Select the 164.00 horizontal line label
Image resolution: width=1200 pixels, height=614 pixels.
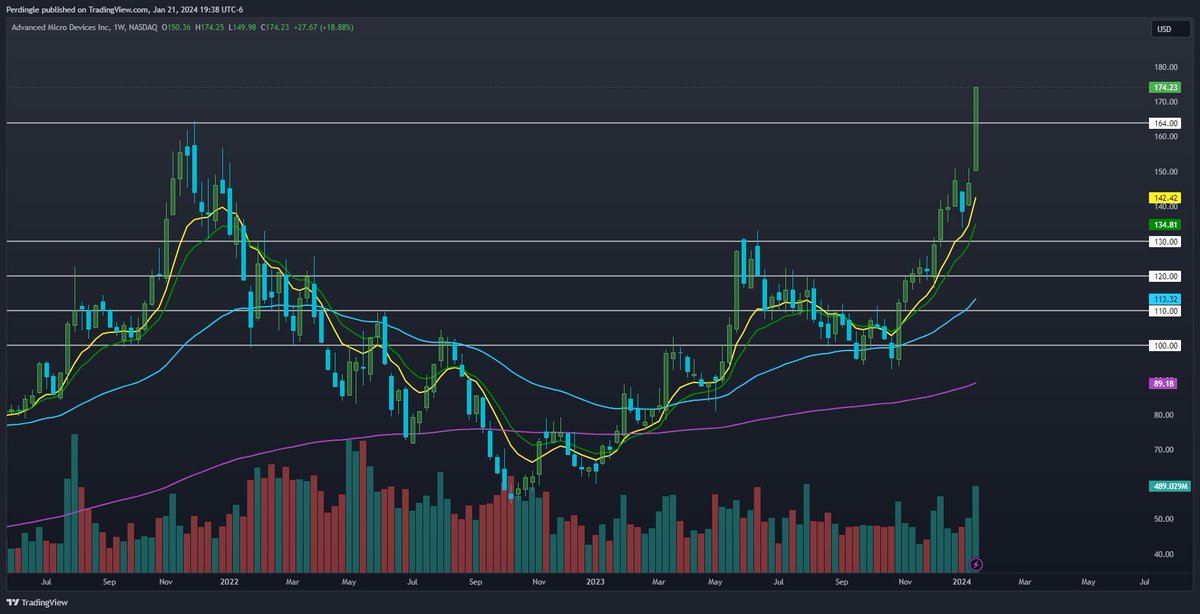pos(1166,123)
